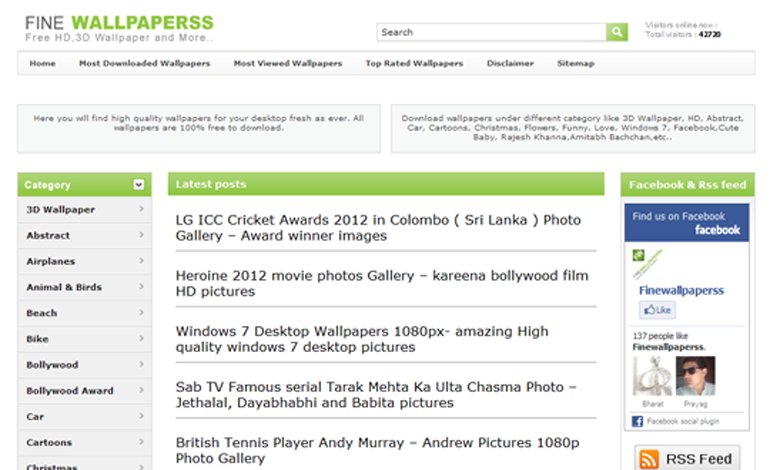Screen dimensions: 770x470
Task: Open the Heroine 2012 movie photos post
Action: 382,283
